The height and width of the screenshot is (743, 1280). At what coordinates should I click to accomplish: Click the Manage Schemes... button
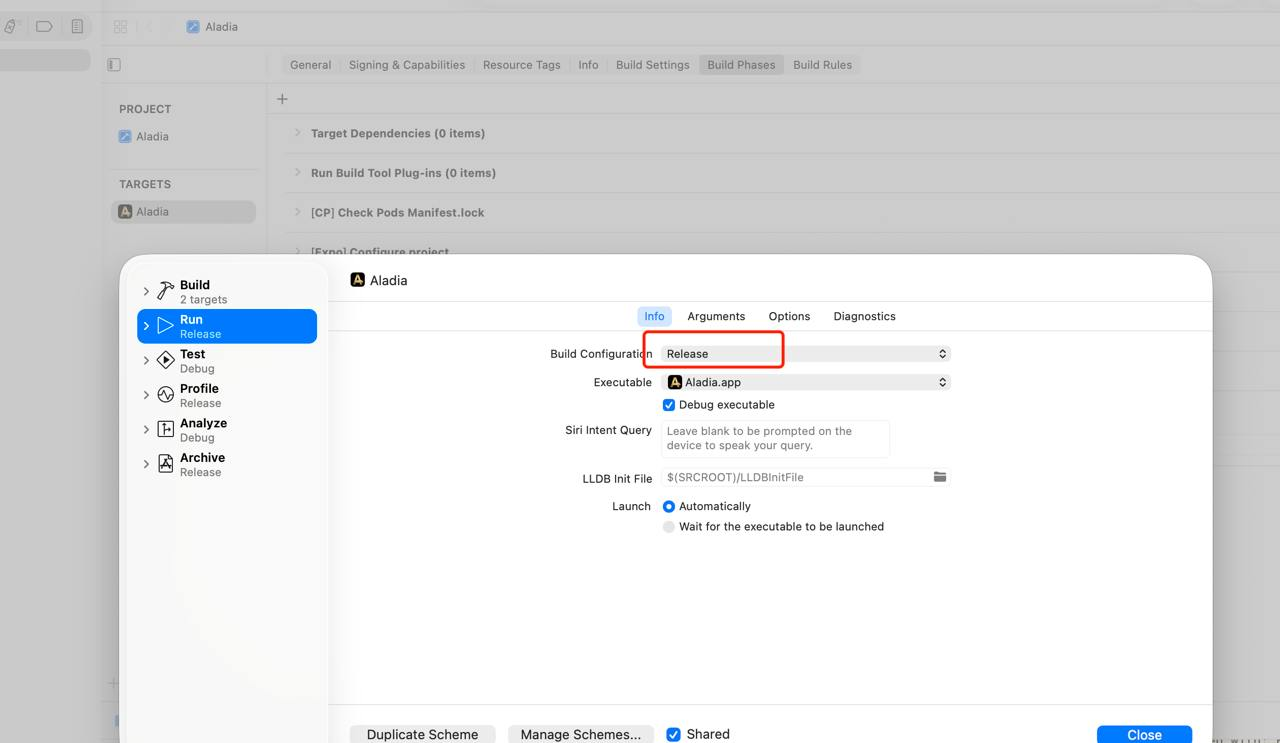[x=581, y=734]
